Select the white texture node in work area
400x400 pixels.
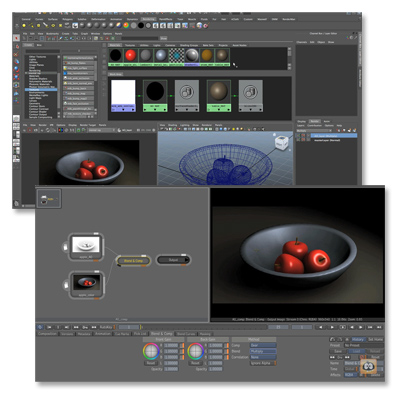pyautogui.click(x=123, y=96)
